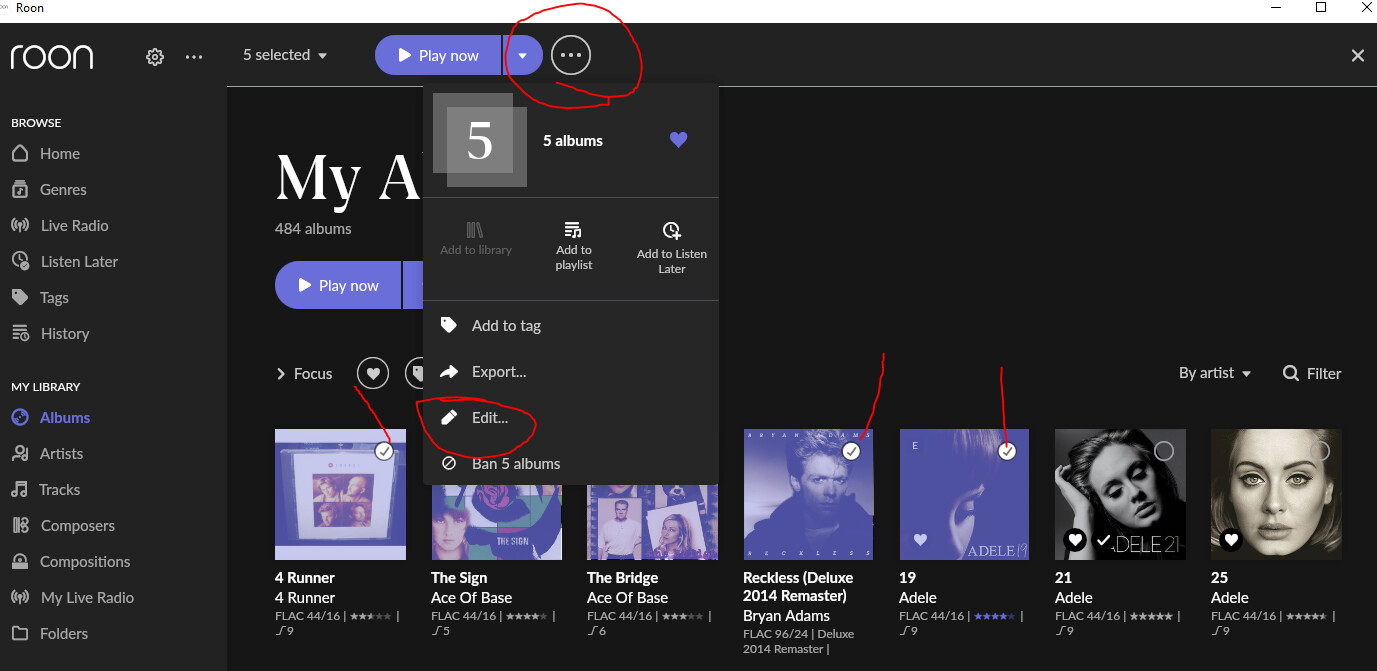Open The Sign album title link
1377x671 pixels.
[x=459, y=578]
